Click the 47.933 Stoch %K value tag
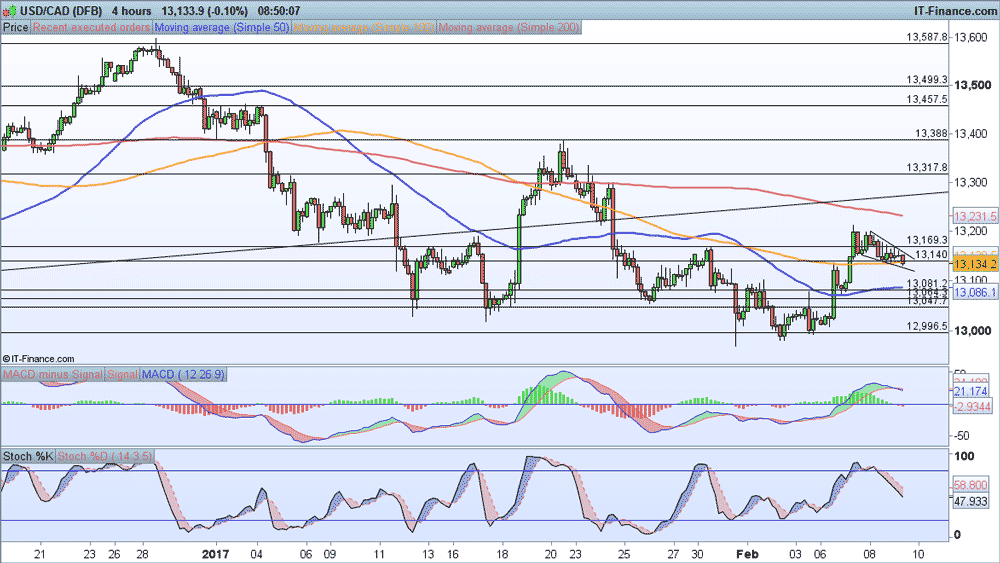 971,502
